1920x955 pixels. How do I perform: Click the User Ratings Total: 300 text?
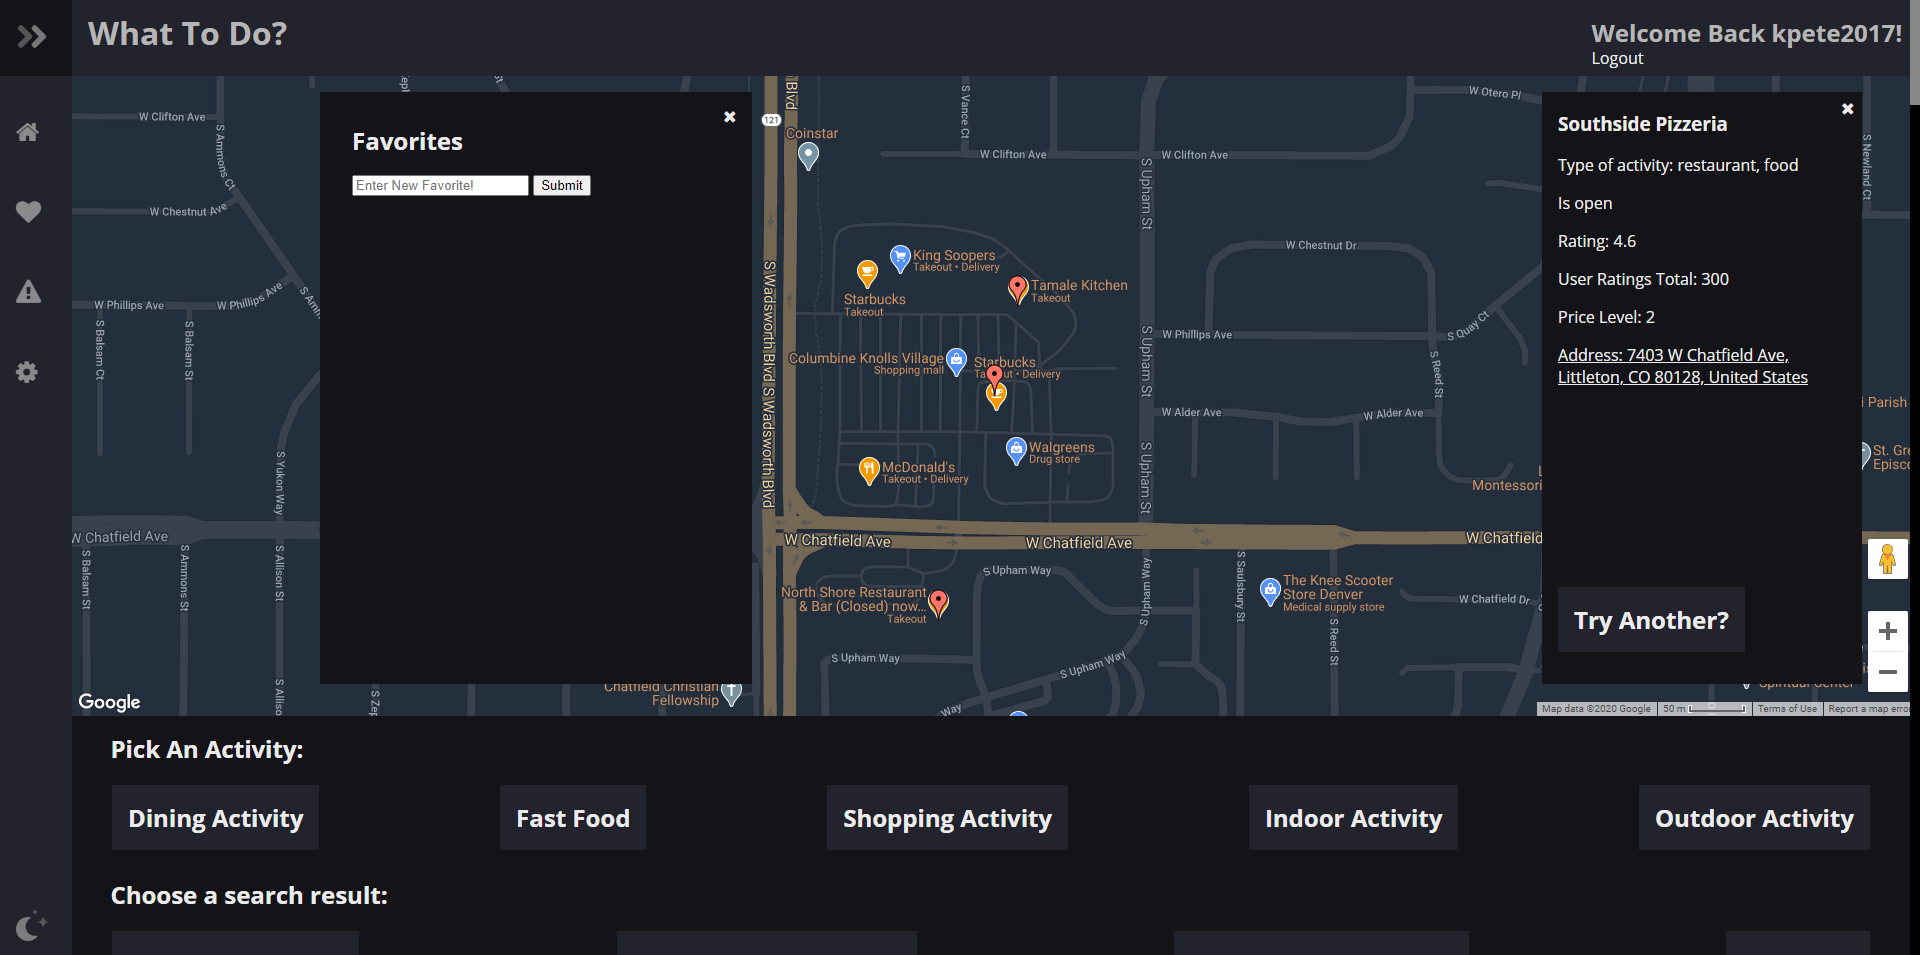point(1643,279)
